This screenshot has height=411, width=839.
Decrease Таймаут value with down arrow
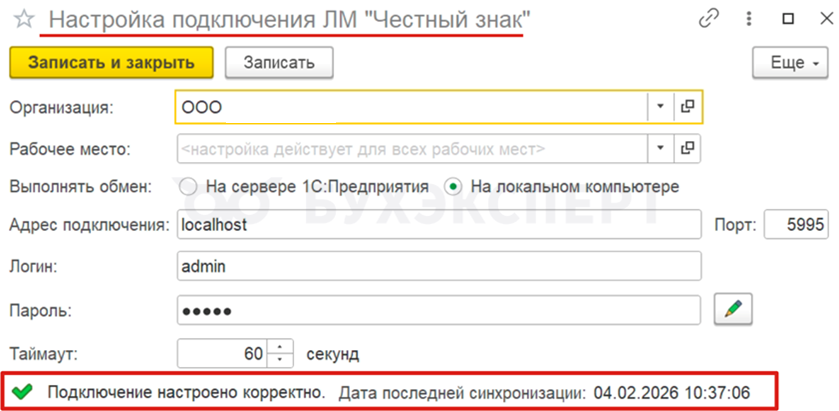279,359
